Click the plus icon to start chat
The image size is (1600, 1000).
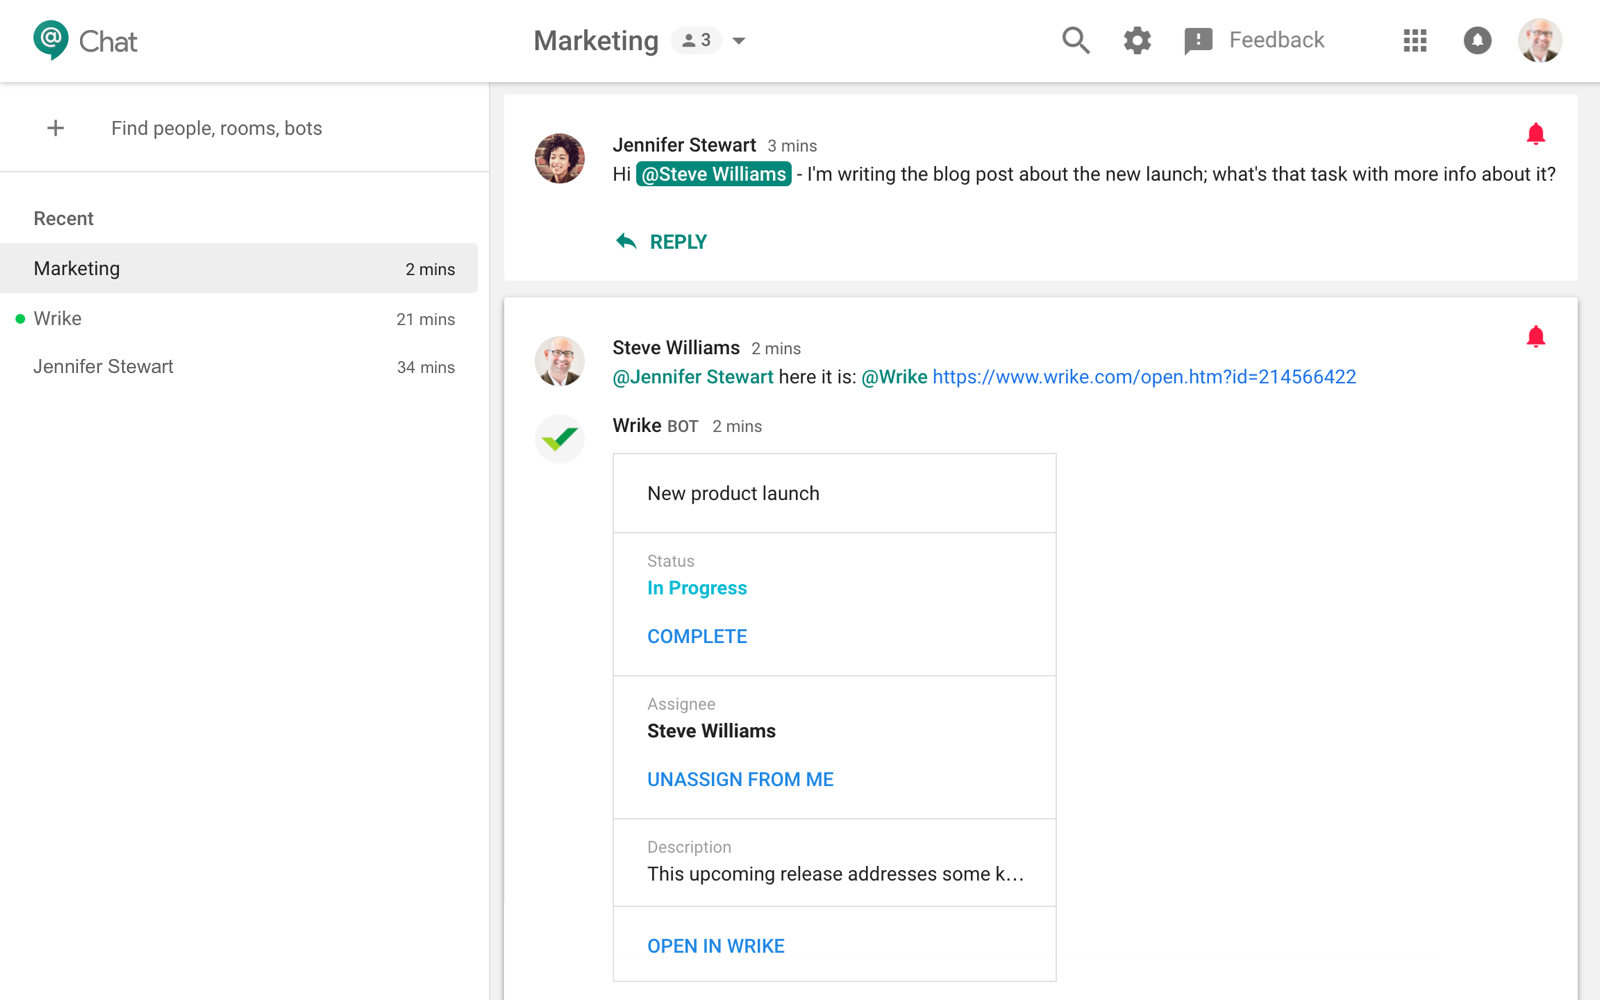(x=56, y=128)
